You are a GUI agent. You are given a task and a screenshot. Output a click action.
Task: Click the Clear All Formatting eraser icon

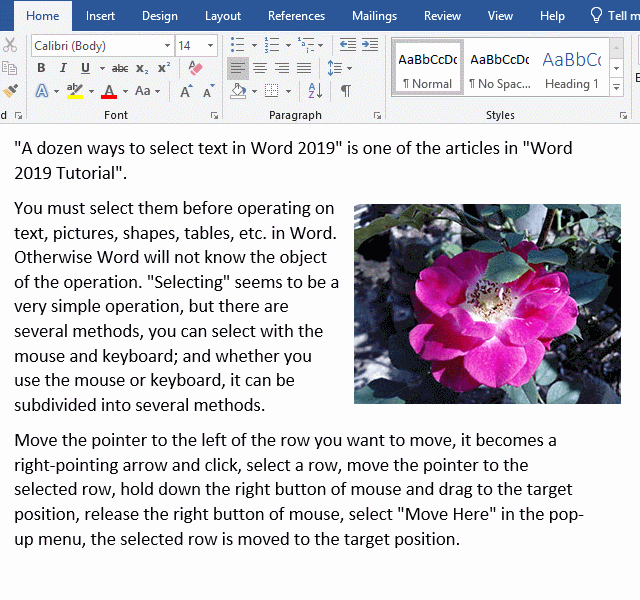196,68
